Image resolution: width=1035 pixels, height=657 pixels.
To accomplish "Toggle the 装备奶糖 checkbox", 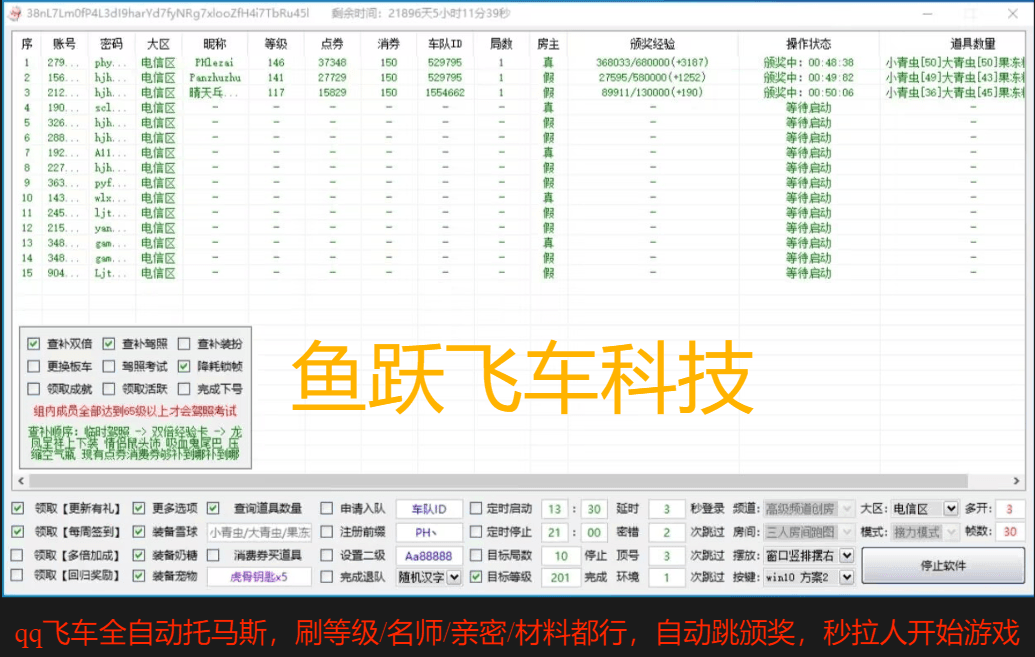I will tap(139, 555).
